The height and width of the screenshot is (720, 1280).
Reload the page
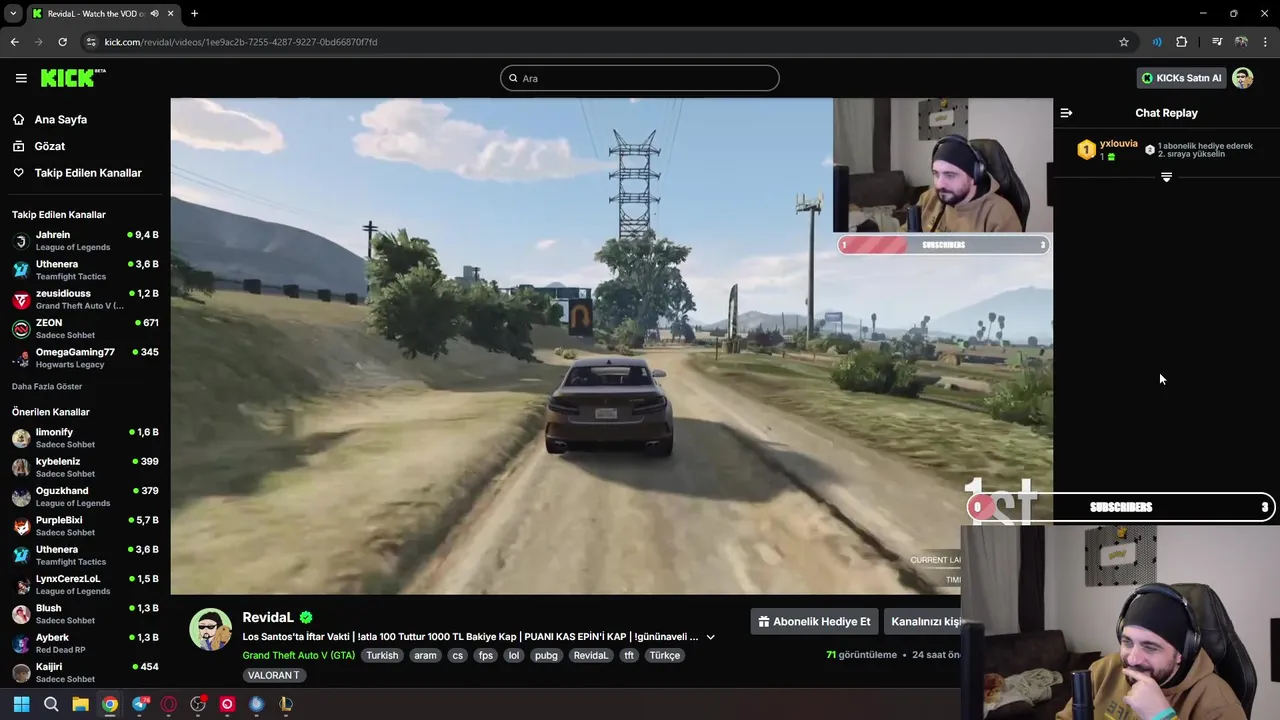(62, 42)
